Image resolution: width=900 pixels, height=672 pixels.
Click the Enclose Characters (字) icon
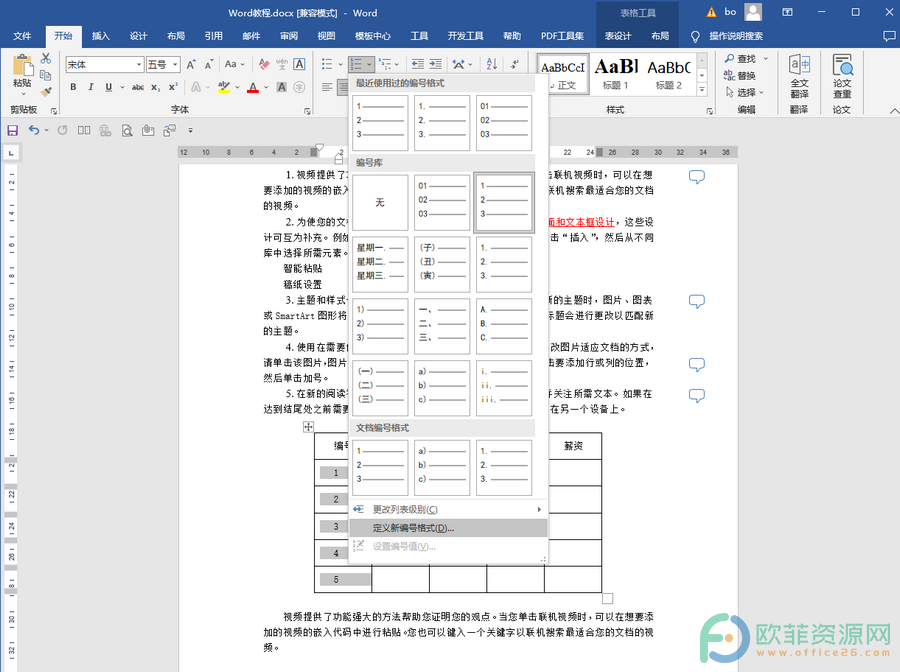coord(299,87)
